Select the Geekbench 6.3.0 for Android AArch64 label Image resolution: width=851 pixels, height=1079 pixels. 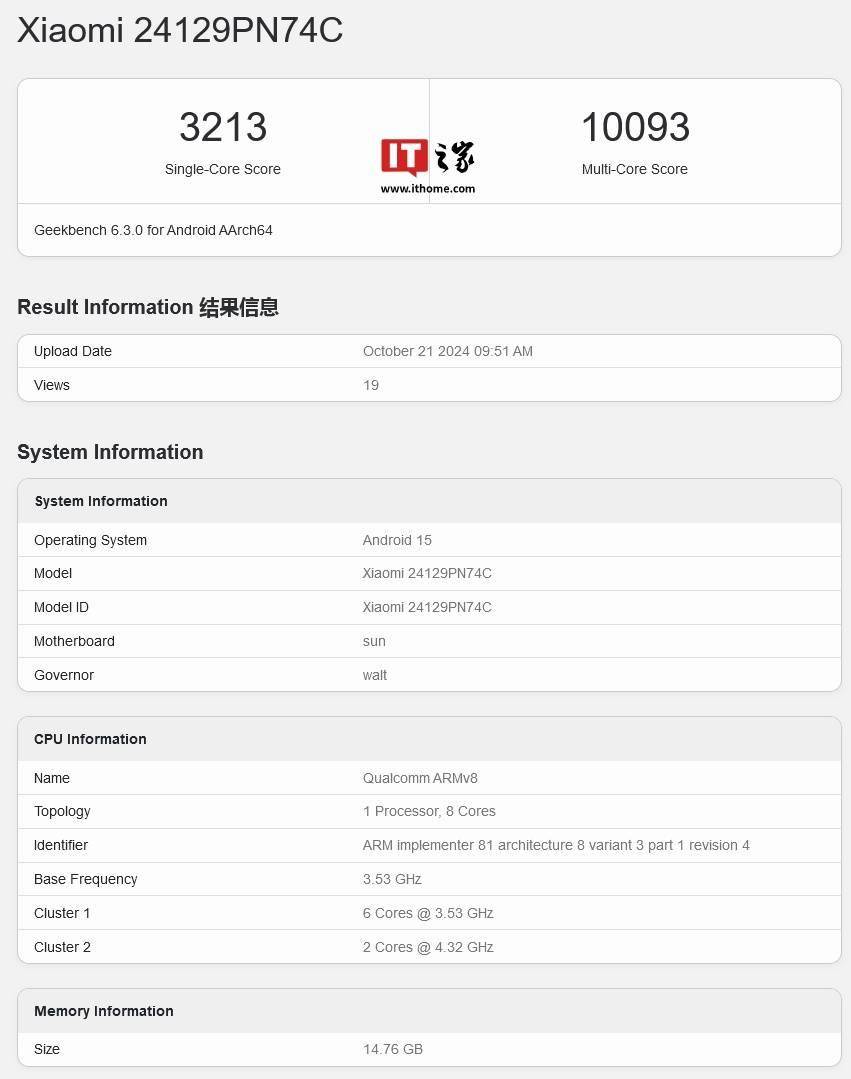tap(152, 230)
